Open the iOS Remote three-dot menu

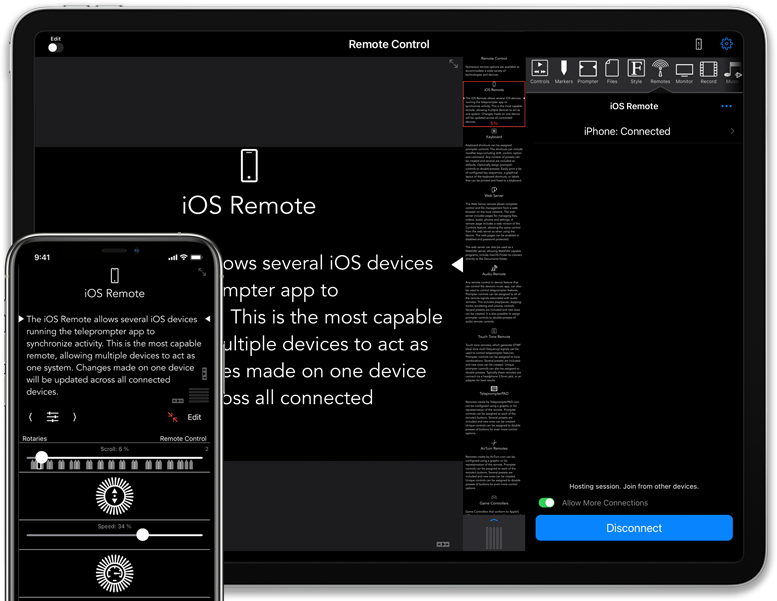coord(726,106)
